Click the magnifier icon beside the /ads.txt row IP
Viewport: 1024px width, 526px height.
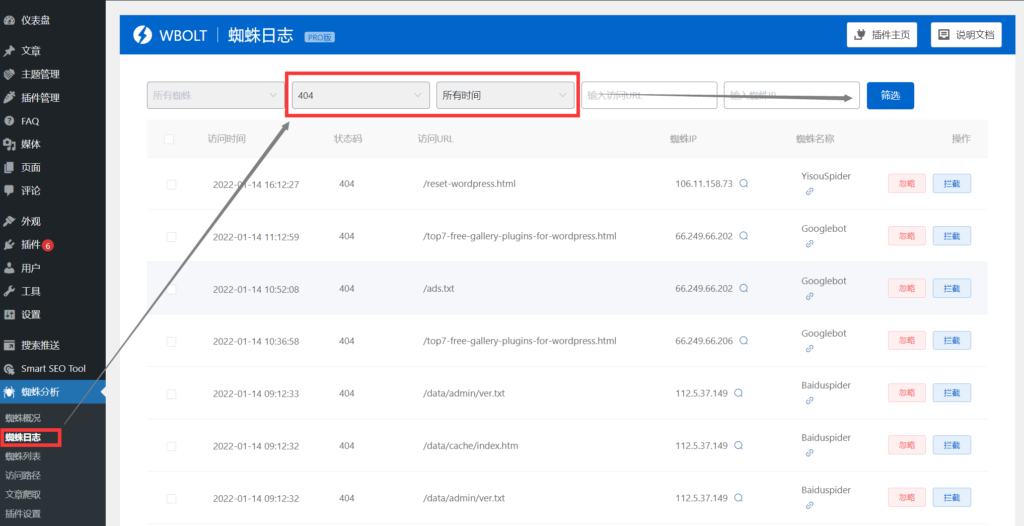[743, 289]
